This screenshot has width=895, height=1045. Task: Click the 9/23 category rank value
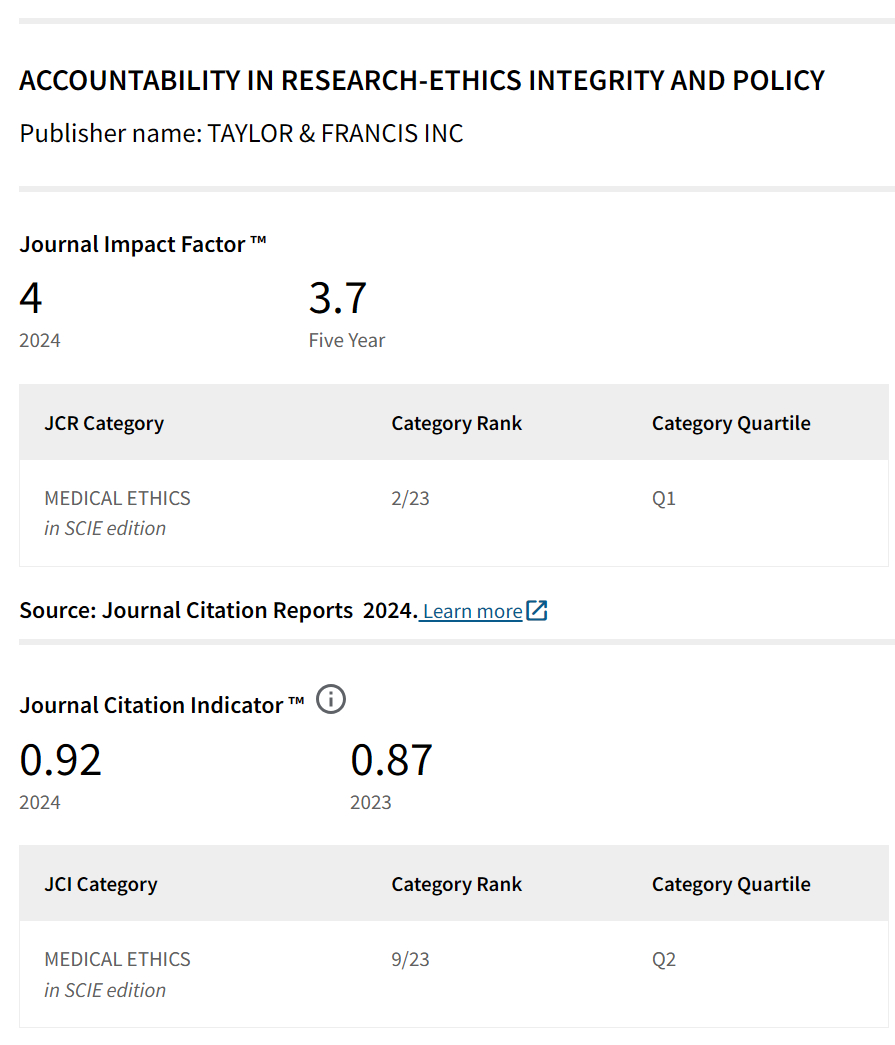(410, 959)
